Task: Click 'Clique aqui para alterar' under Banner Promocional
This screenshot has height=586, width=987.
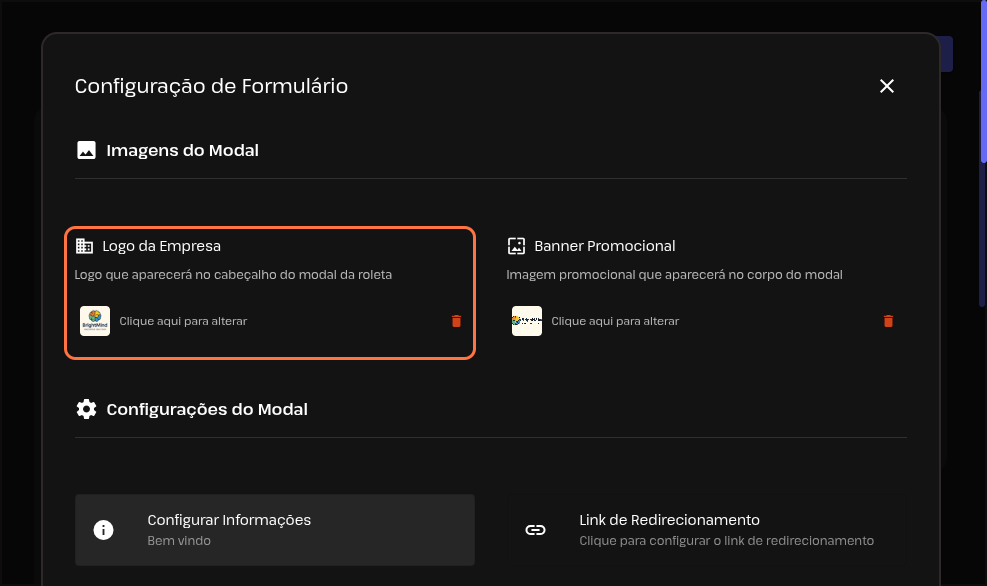Action: (x=615, y=321)
